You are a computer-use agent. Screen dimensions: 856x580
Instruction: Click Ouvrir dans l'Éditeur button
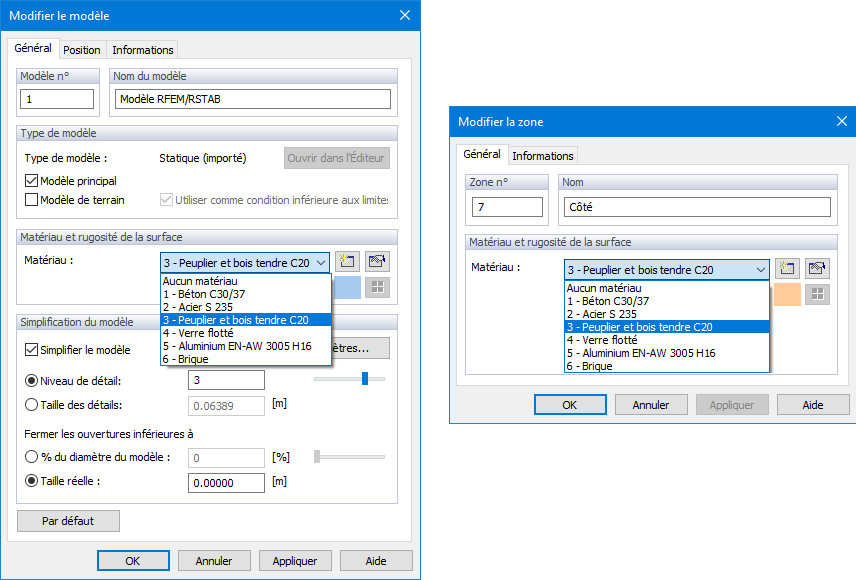[x=336, y=158]
